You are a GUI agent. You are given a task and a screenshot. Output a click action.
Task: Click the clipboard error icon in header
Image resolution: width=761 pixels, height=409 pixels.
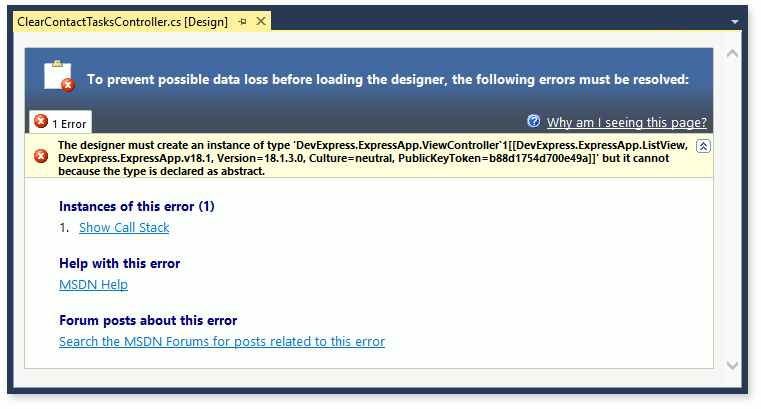pyautogui.click(x=59, y=76)
